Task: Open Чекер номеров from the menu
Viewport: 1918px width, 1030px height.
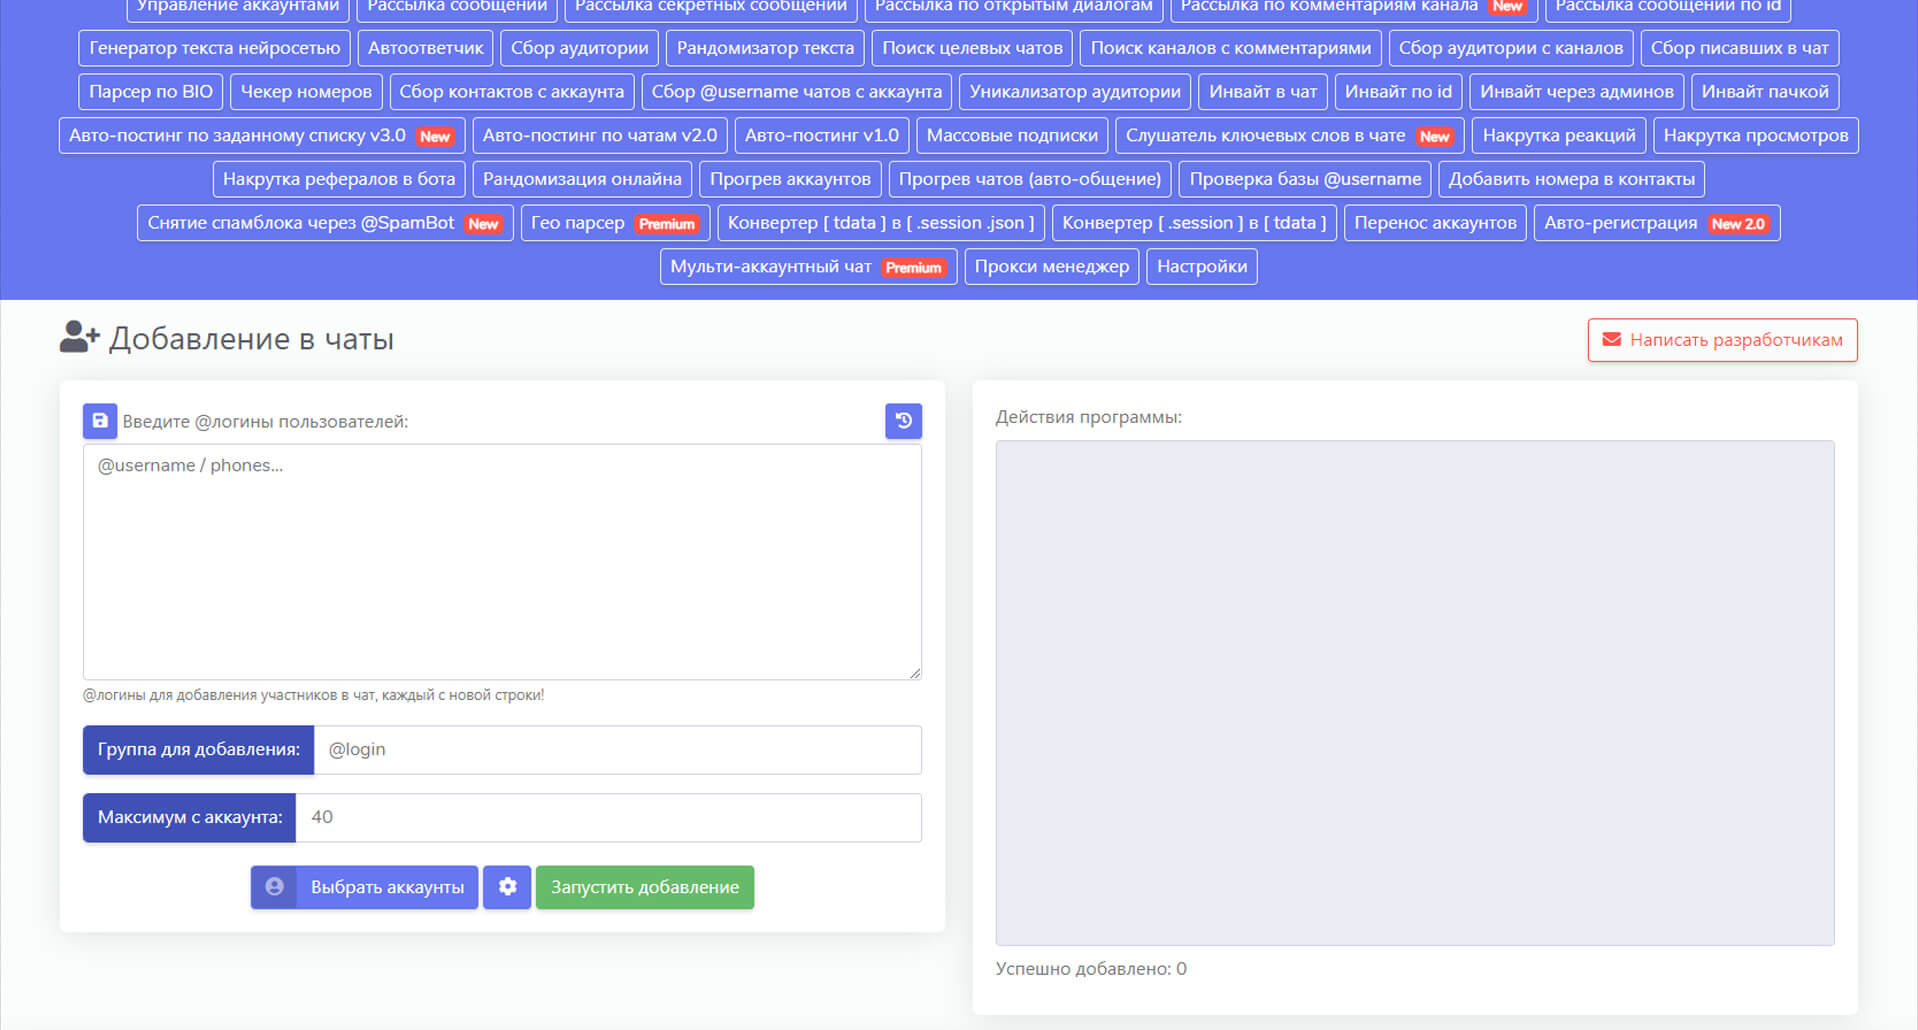Action: coord(306,92)
